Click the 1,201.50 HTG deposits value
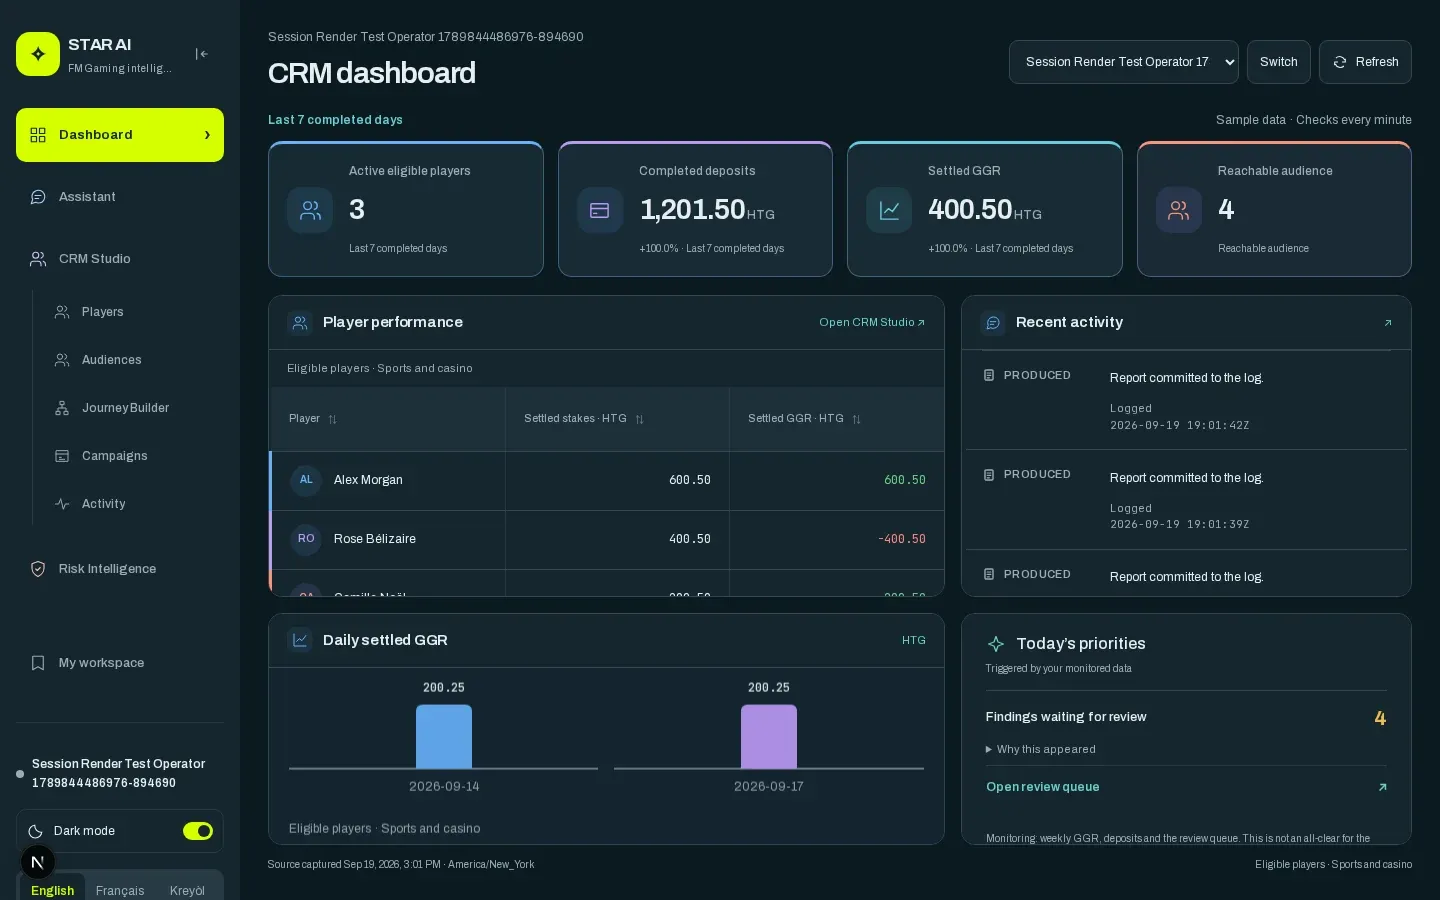The image size is (1440, 900). 707,210
